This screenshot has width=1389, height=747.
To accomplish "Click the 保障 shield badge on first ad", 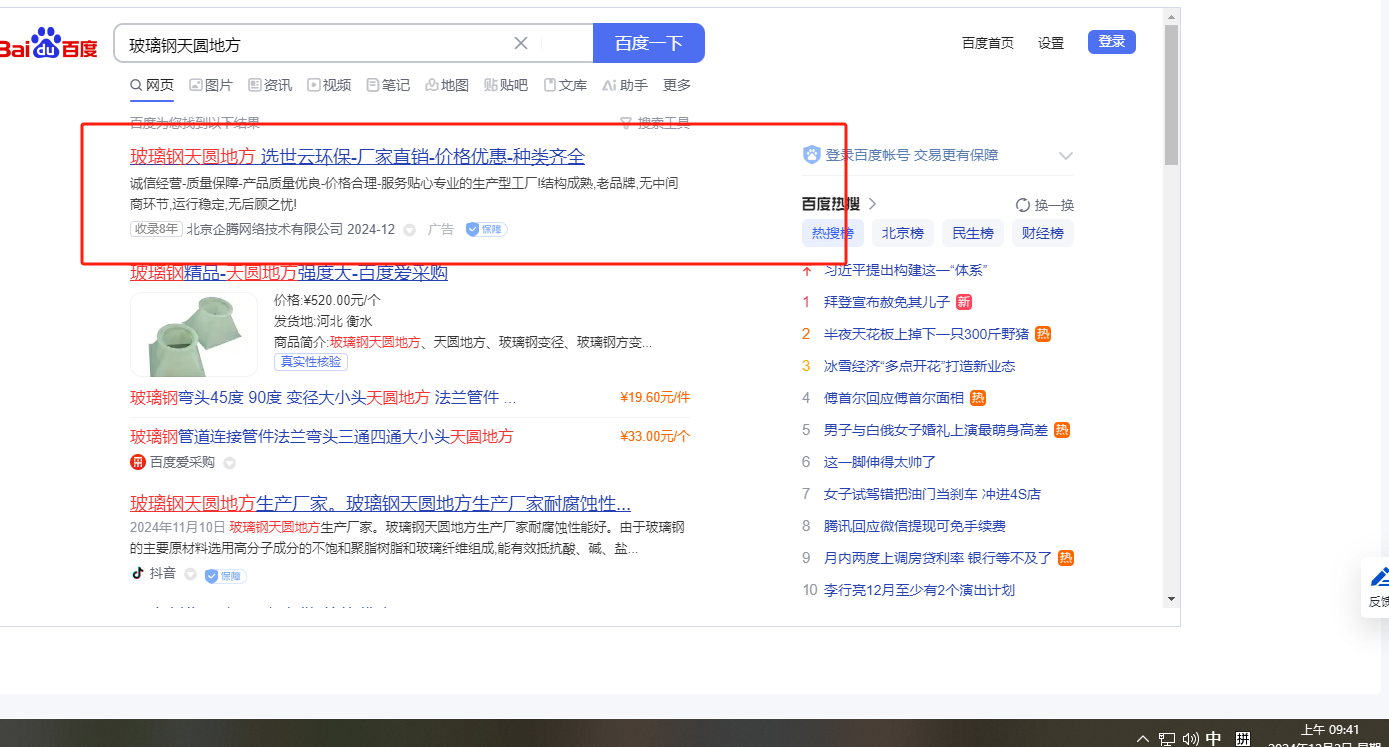I will click(x=486, y=229).
